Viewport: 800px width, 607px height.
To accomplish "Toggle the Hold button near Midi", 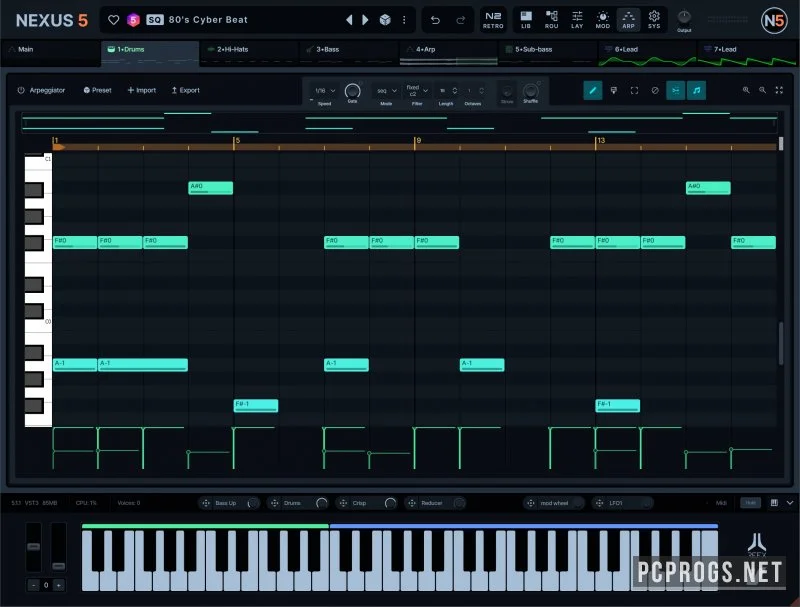I will tap(751, 503).
